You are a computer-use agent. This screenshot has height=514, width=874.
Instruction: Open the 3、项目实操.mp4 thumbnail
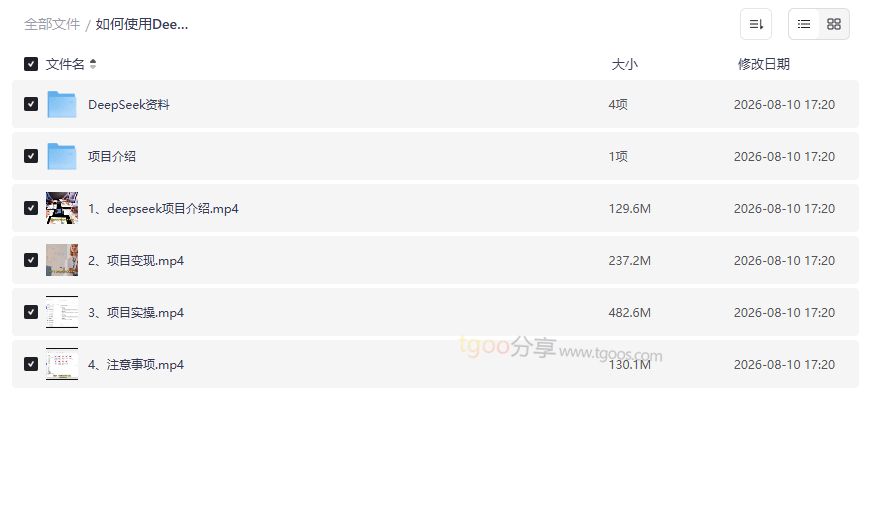click(62, 312)
